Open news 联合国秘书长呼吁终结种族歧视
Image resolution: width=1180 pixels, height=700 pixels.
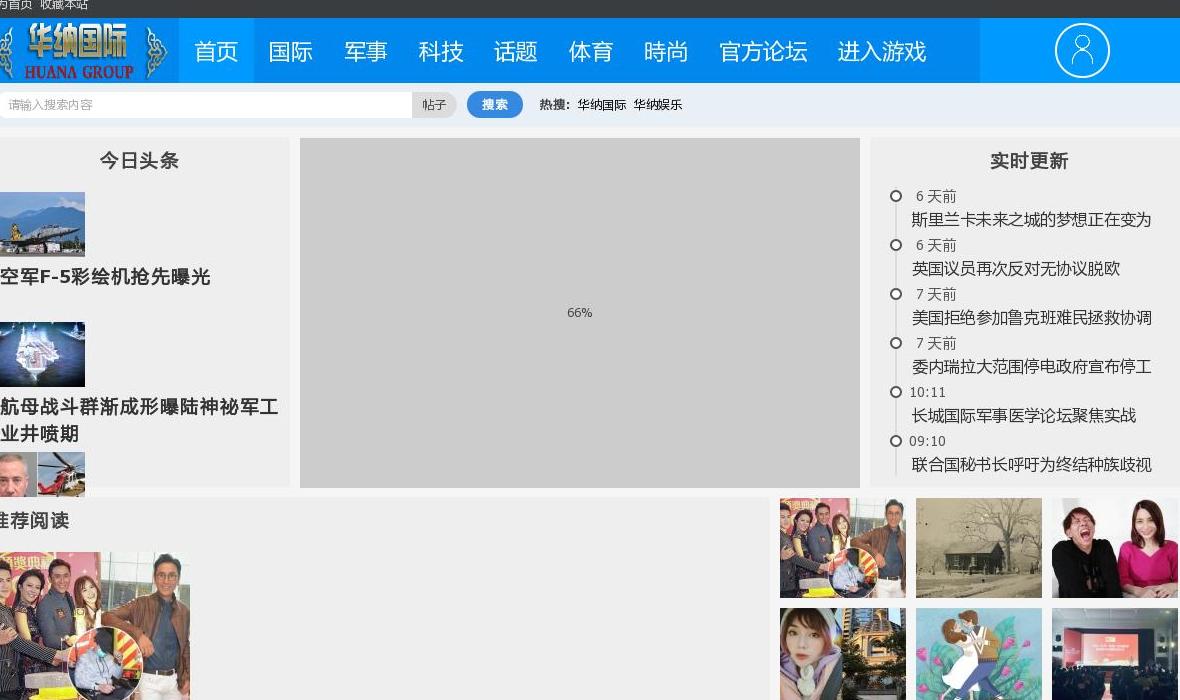[x=1031, y=464]
